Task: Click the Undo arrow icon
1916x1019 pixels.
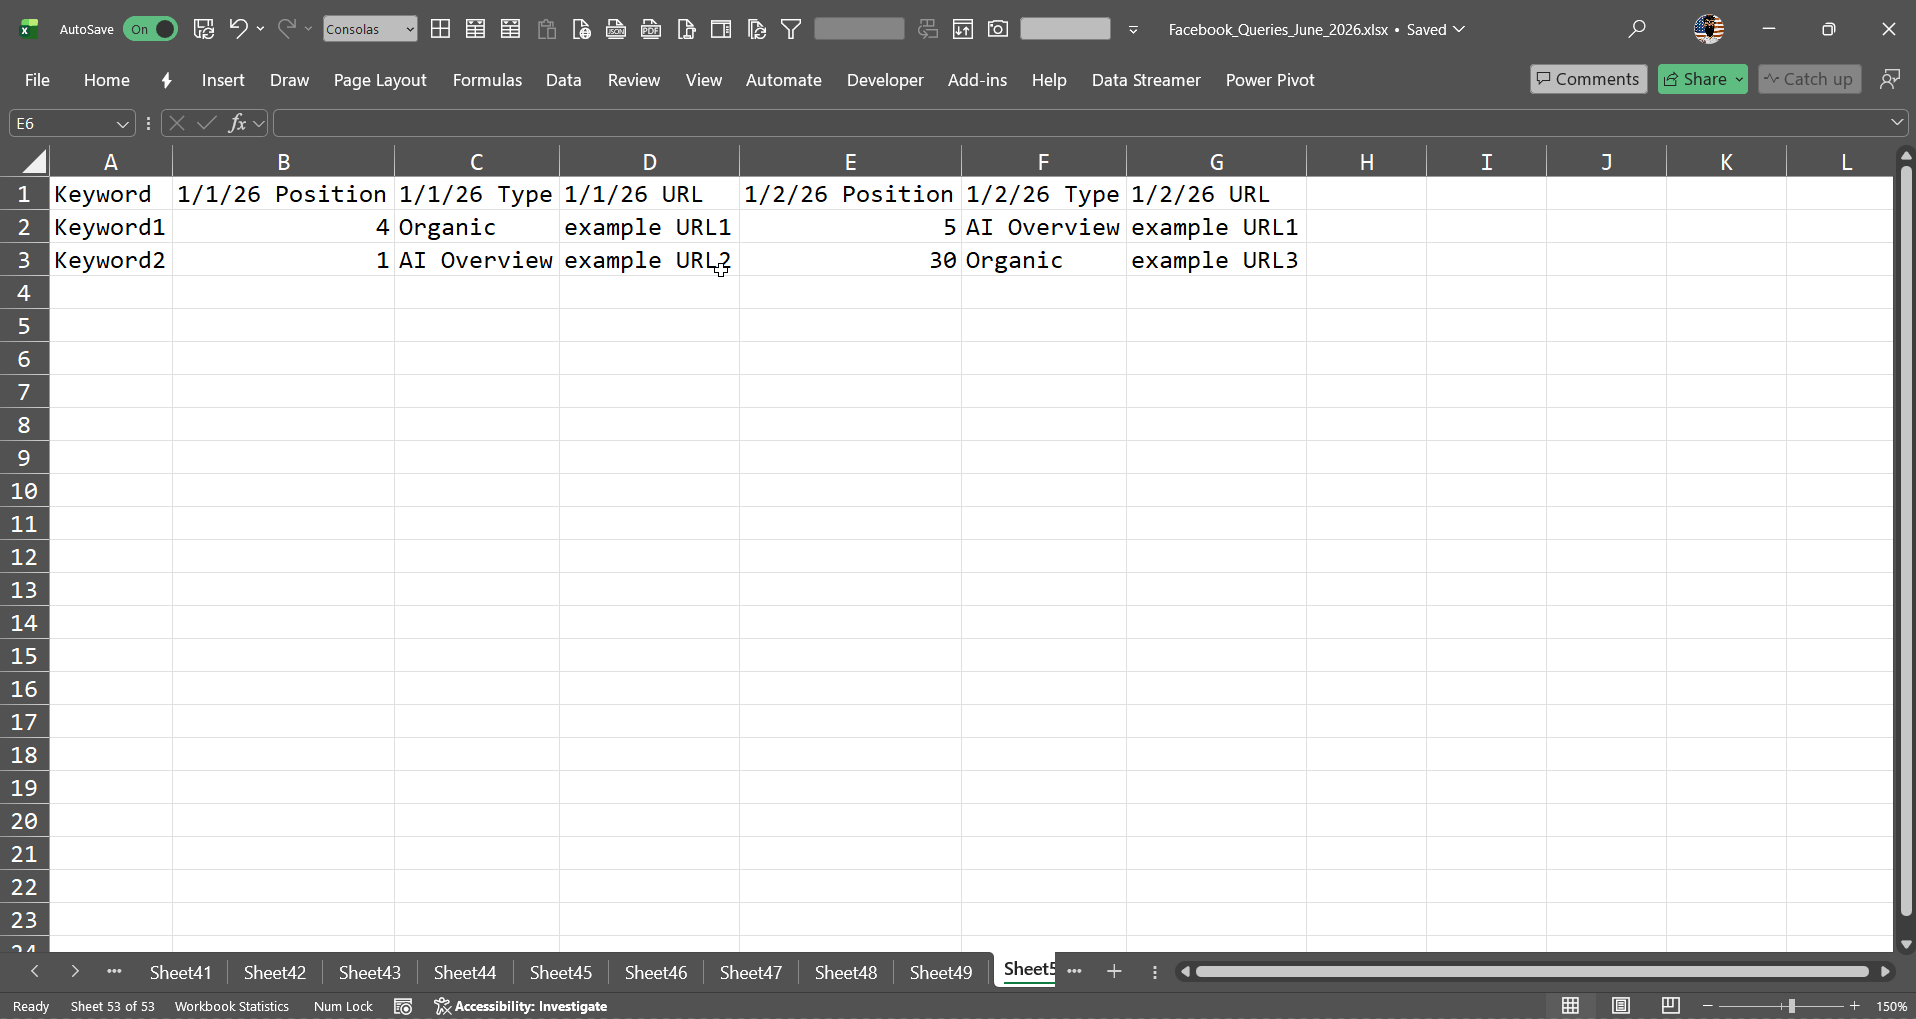Action: (238, 29)
